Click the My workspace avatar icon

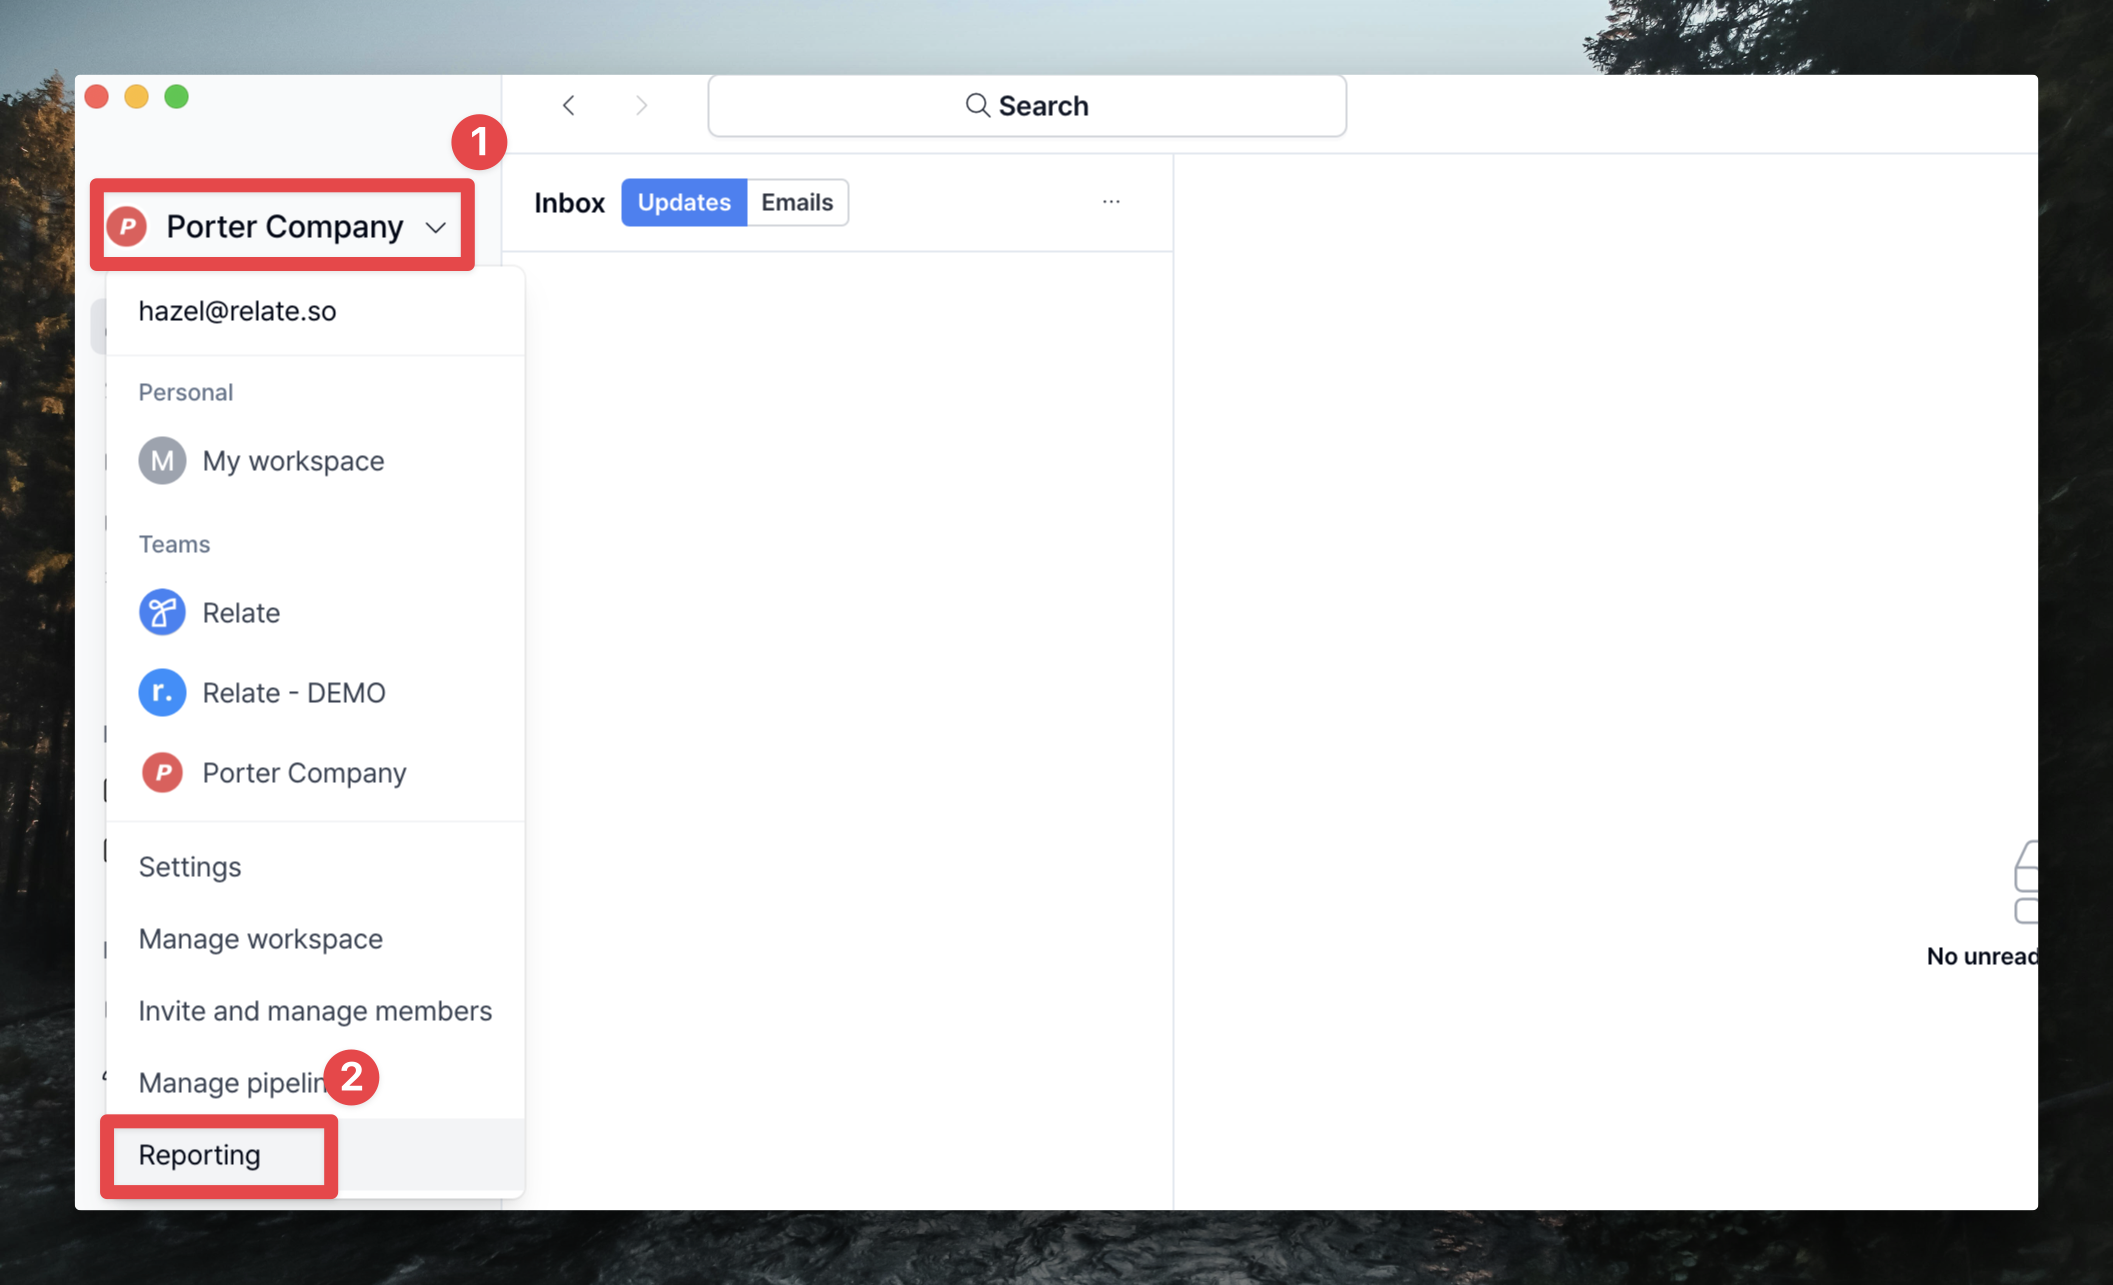pyautogui.click(x=162, y=461)
